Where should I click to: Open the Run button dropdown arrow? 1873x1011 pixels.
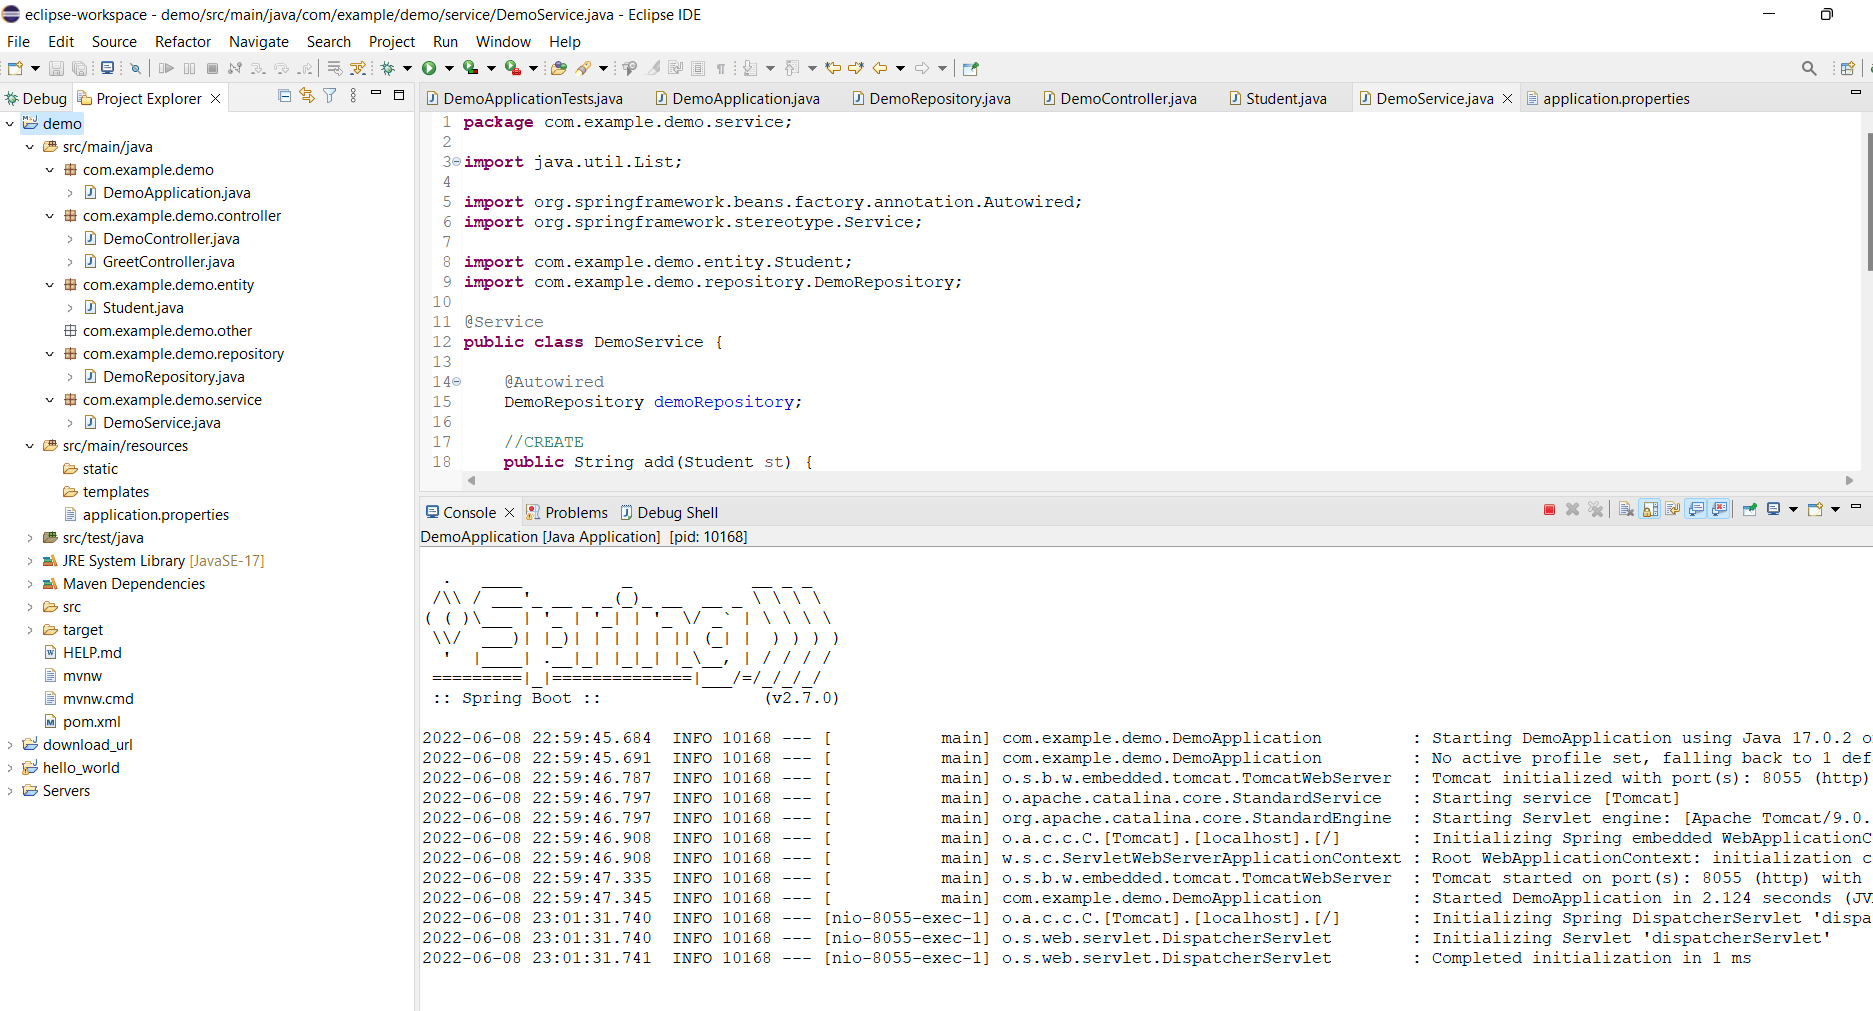coord(449,68)
